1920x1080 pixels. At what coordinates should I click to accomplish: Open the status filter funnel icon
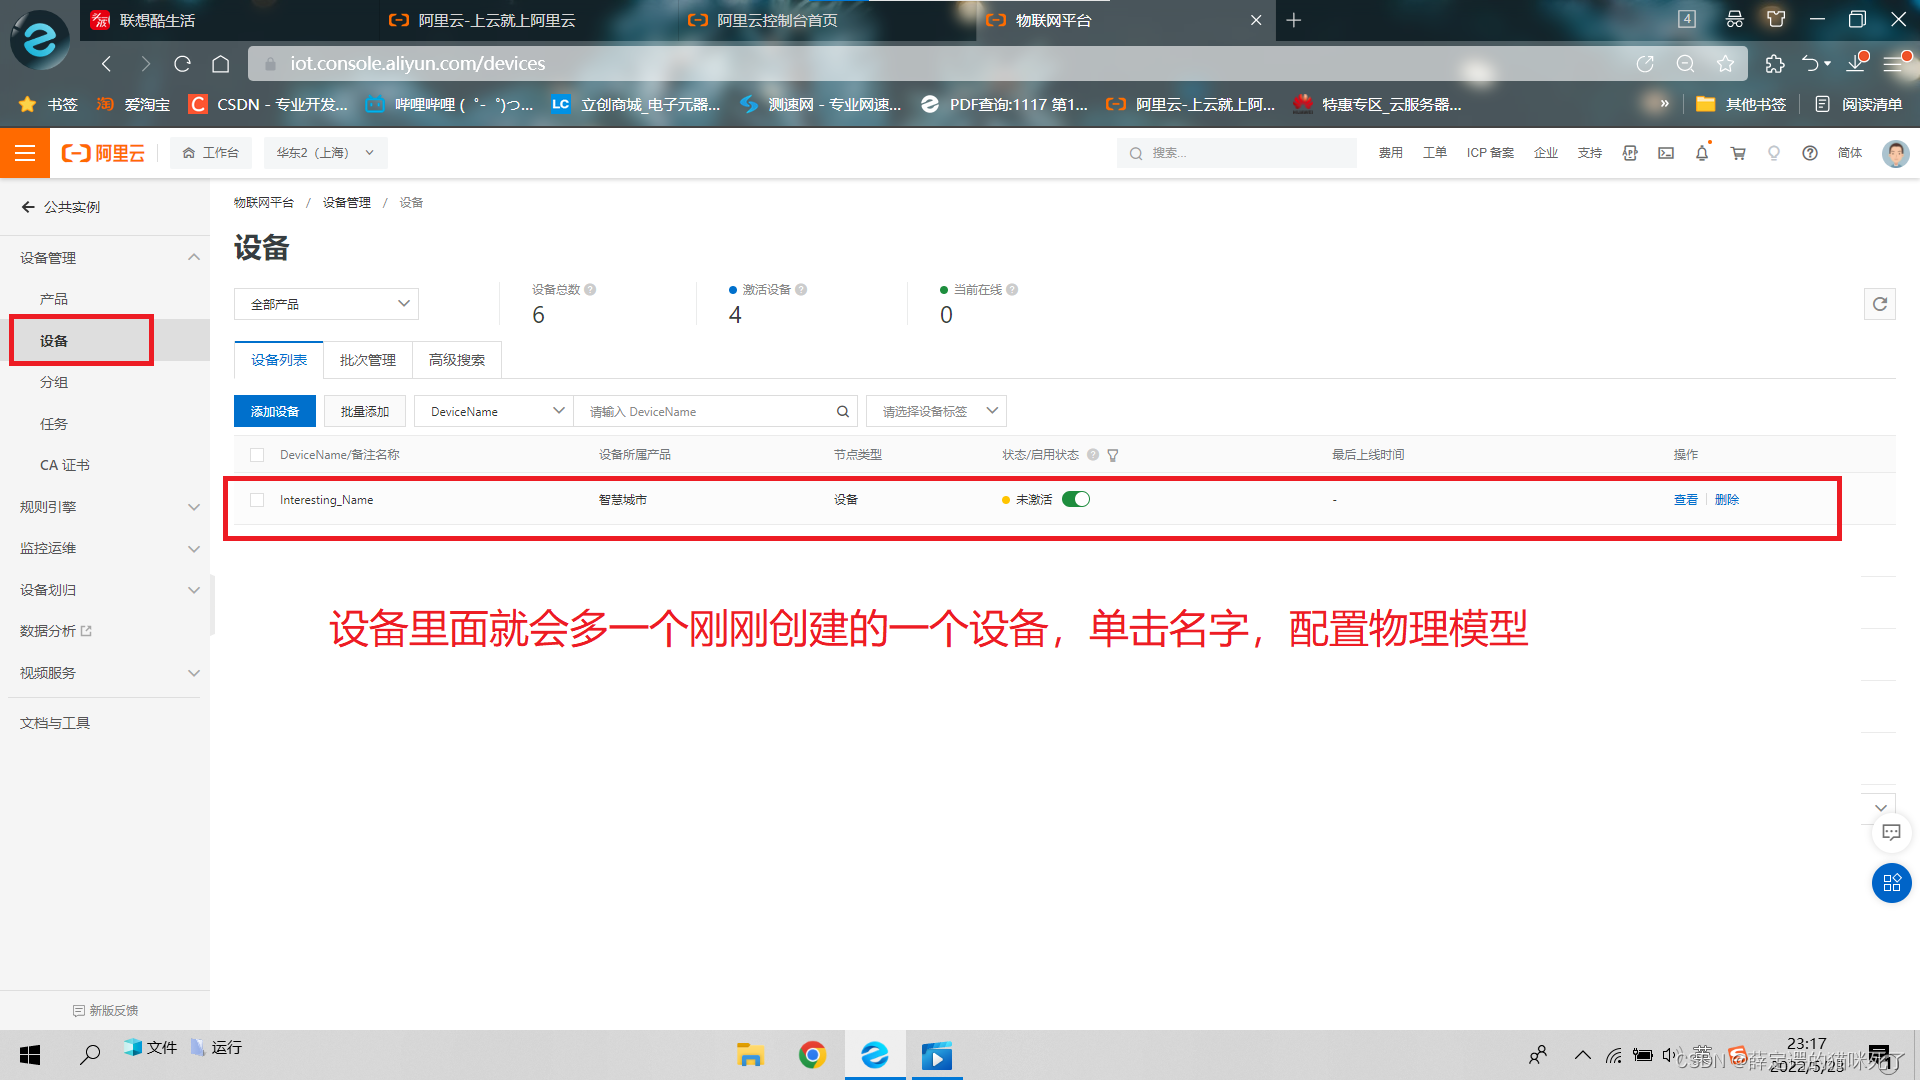(x=1113, y=455)
